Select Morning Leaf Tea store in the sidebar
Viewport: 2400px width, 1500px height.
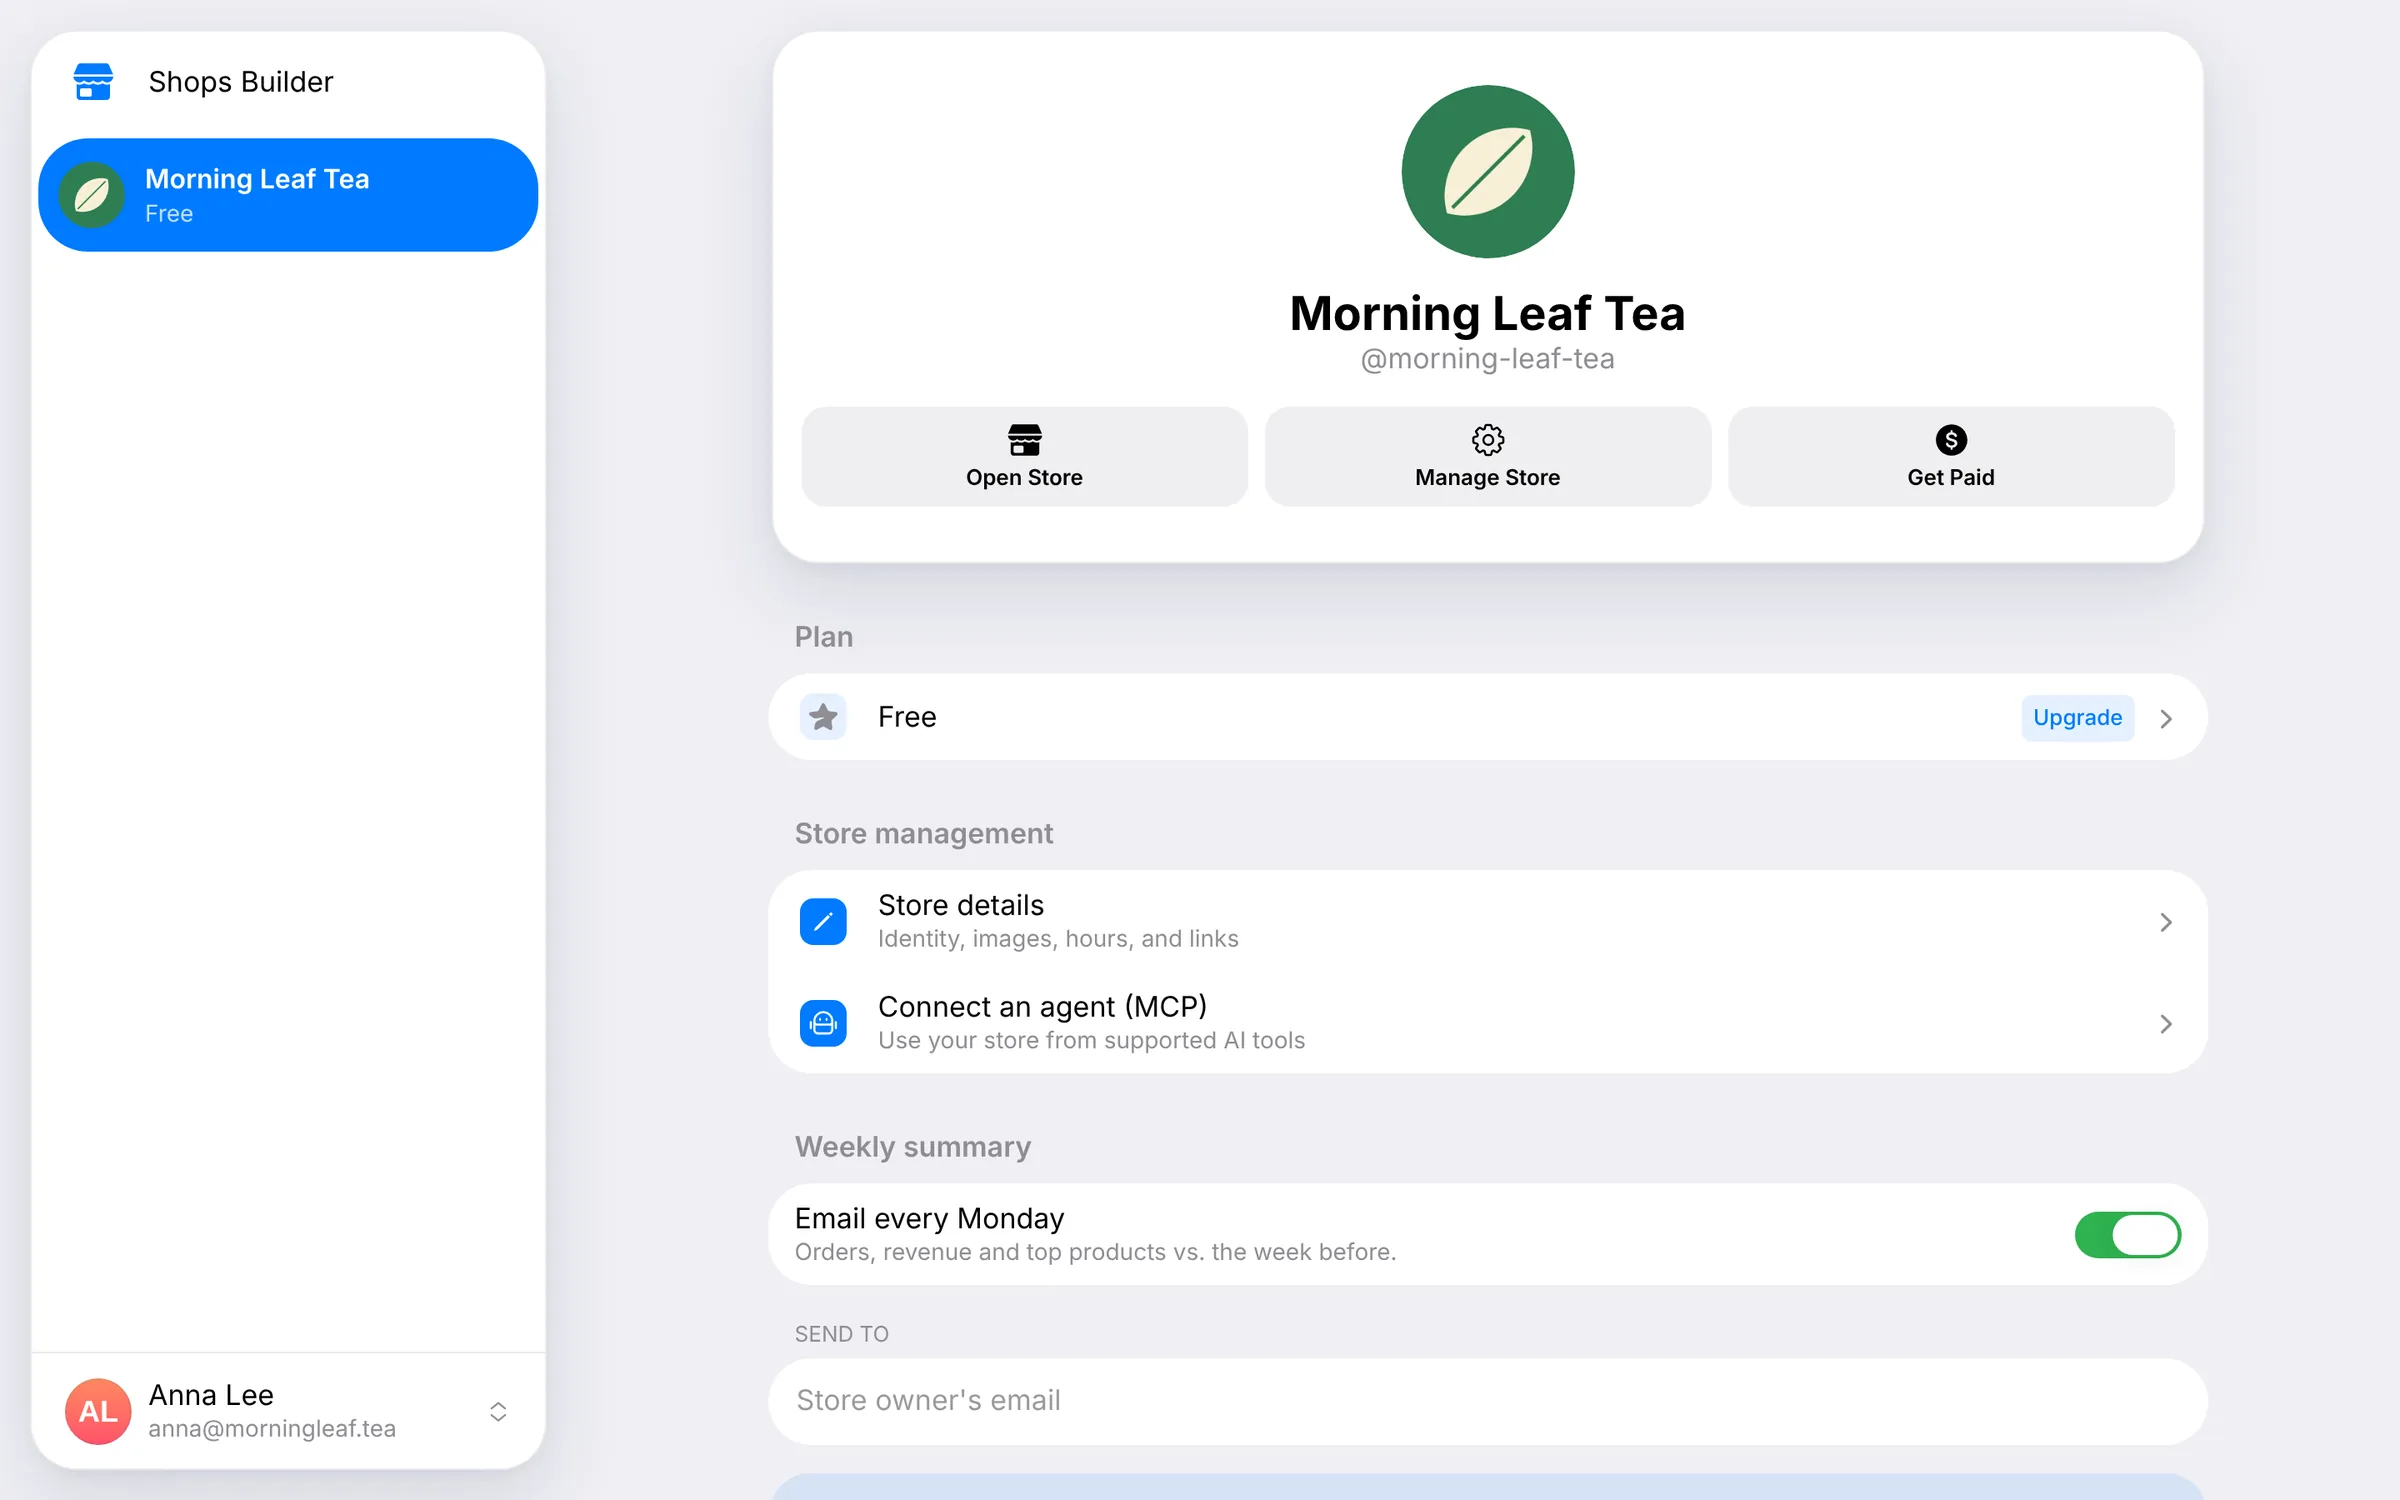click(288, 195)
